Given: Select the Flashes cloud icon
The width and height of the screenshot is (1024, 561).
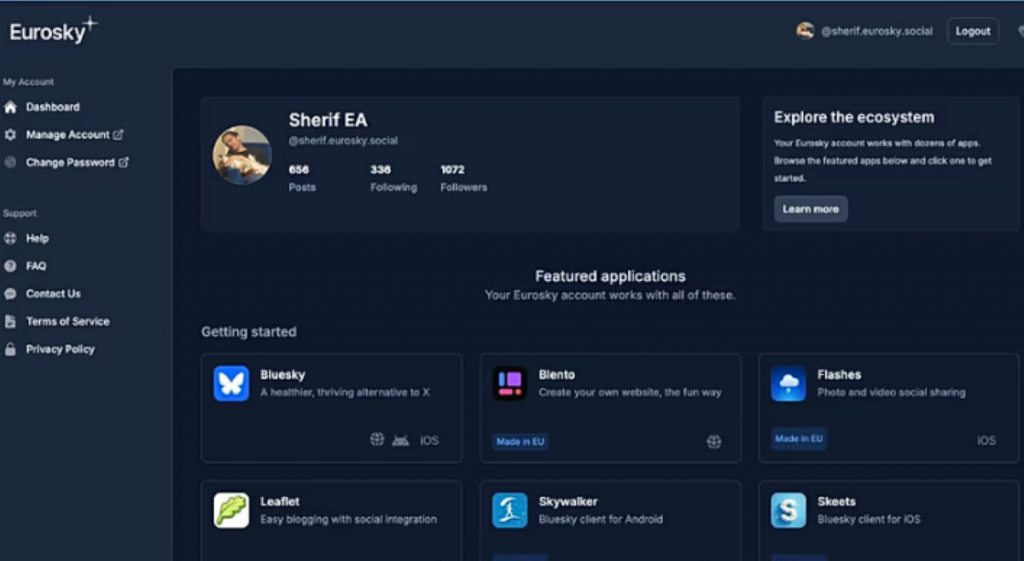Looking at the screenshot, I should pos(788,383).
